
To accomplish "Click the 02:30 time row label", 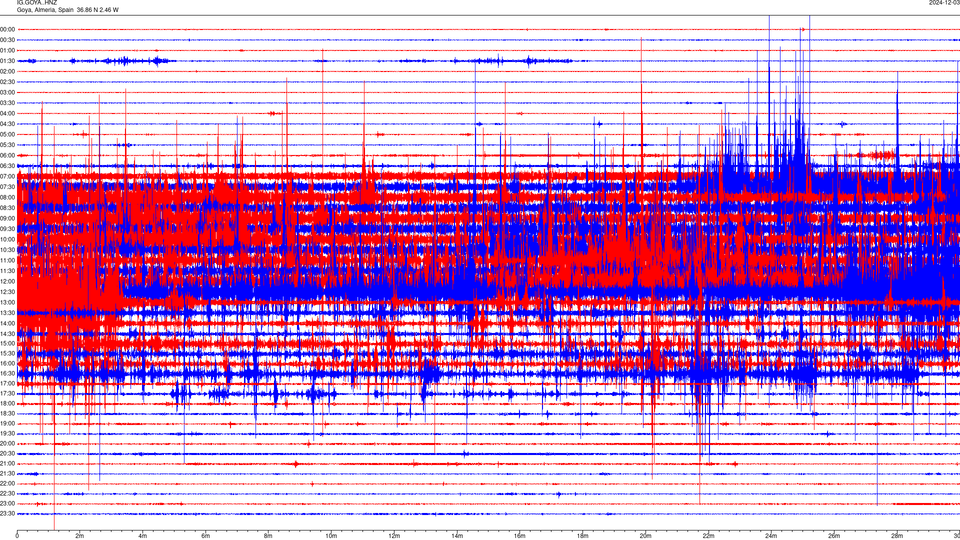I will [x=8, y=82].
